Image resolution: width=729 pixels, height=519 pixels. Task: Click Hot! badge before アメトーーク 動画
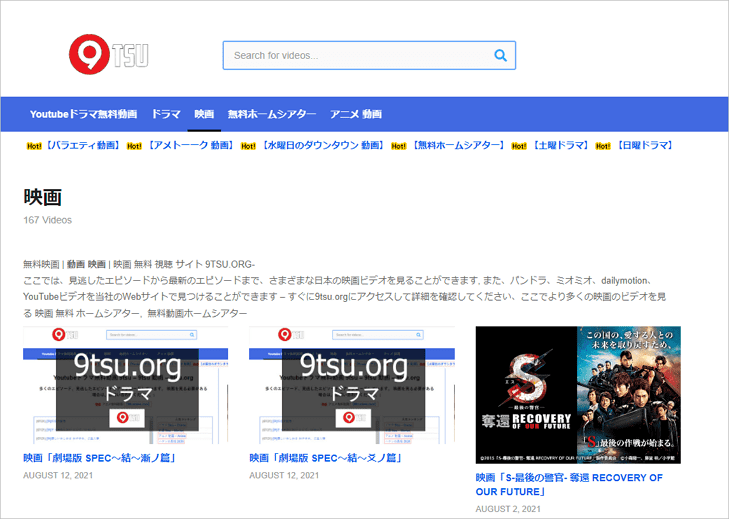click(134, 146)
